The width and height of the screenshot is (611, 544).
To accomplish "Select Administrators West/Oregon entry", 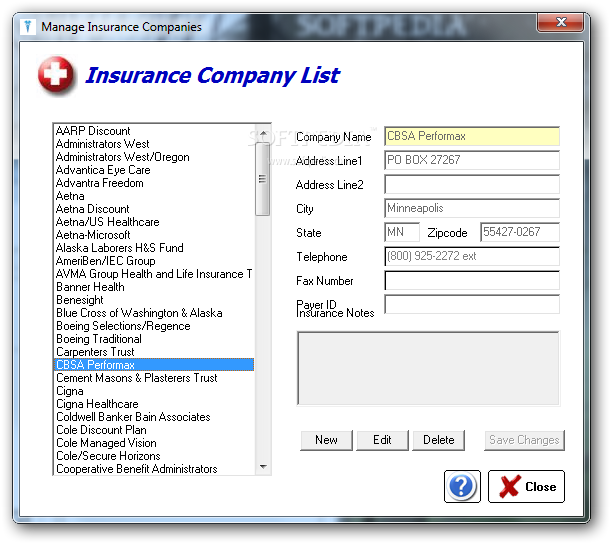I will click(x=154, y=157).
